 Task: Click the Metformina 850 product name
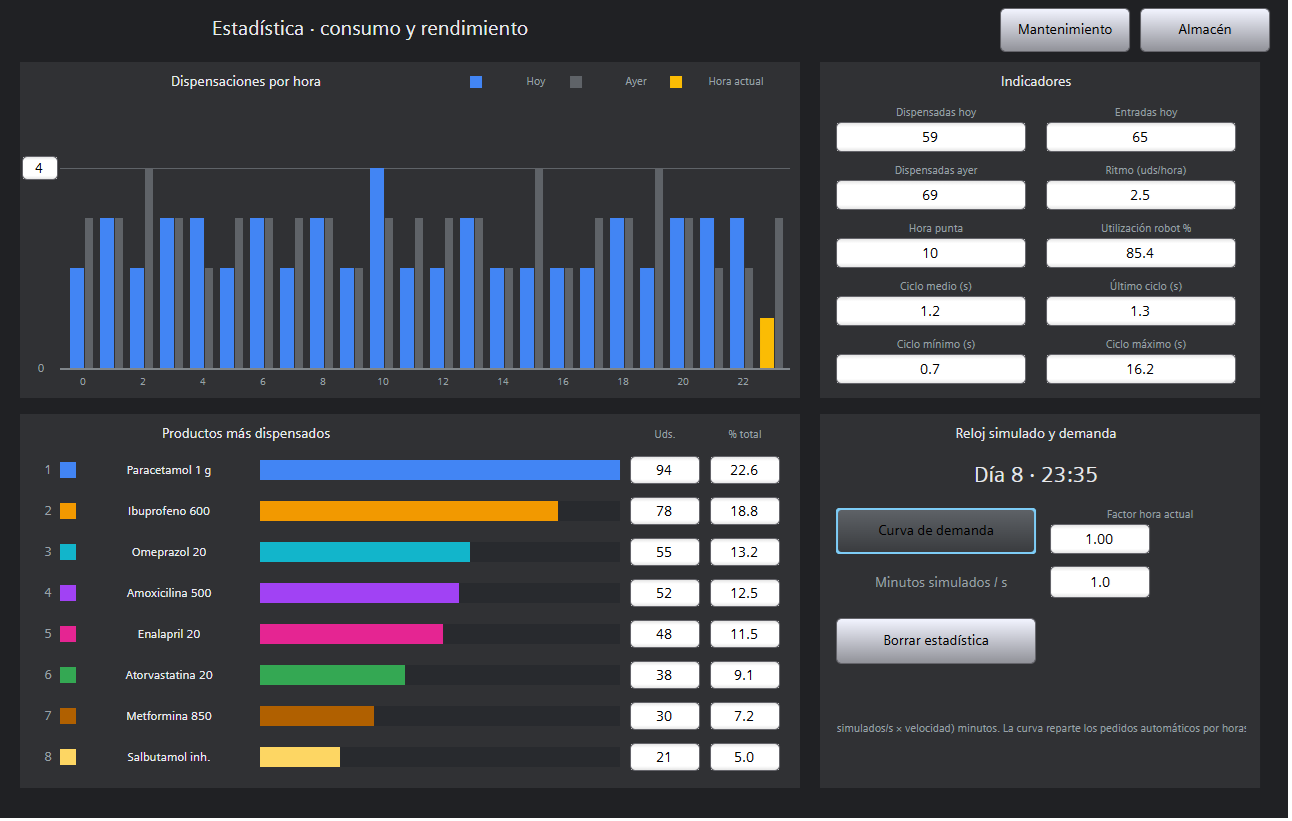169,716
